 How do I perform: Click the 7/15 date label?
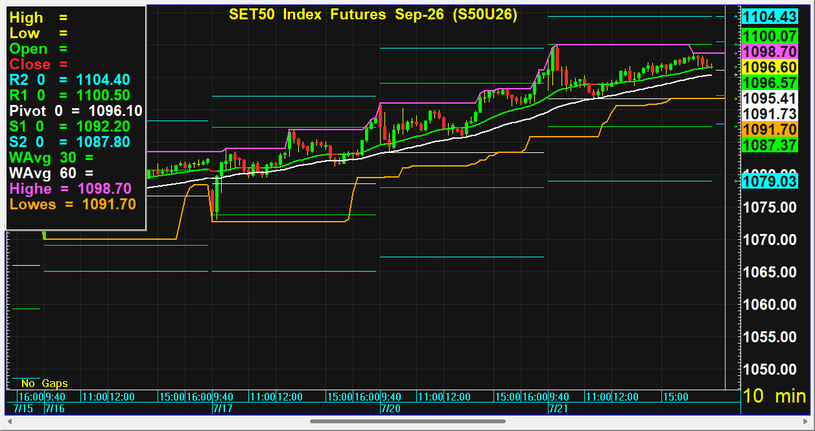tap(23, 408)
